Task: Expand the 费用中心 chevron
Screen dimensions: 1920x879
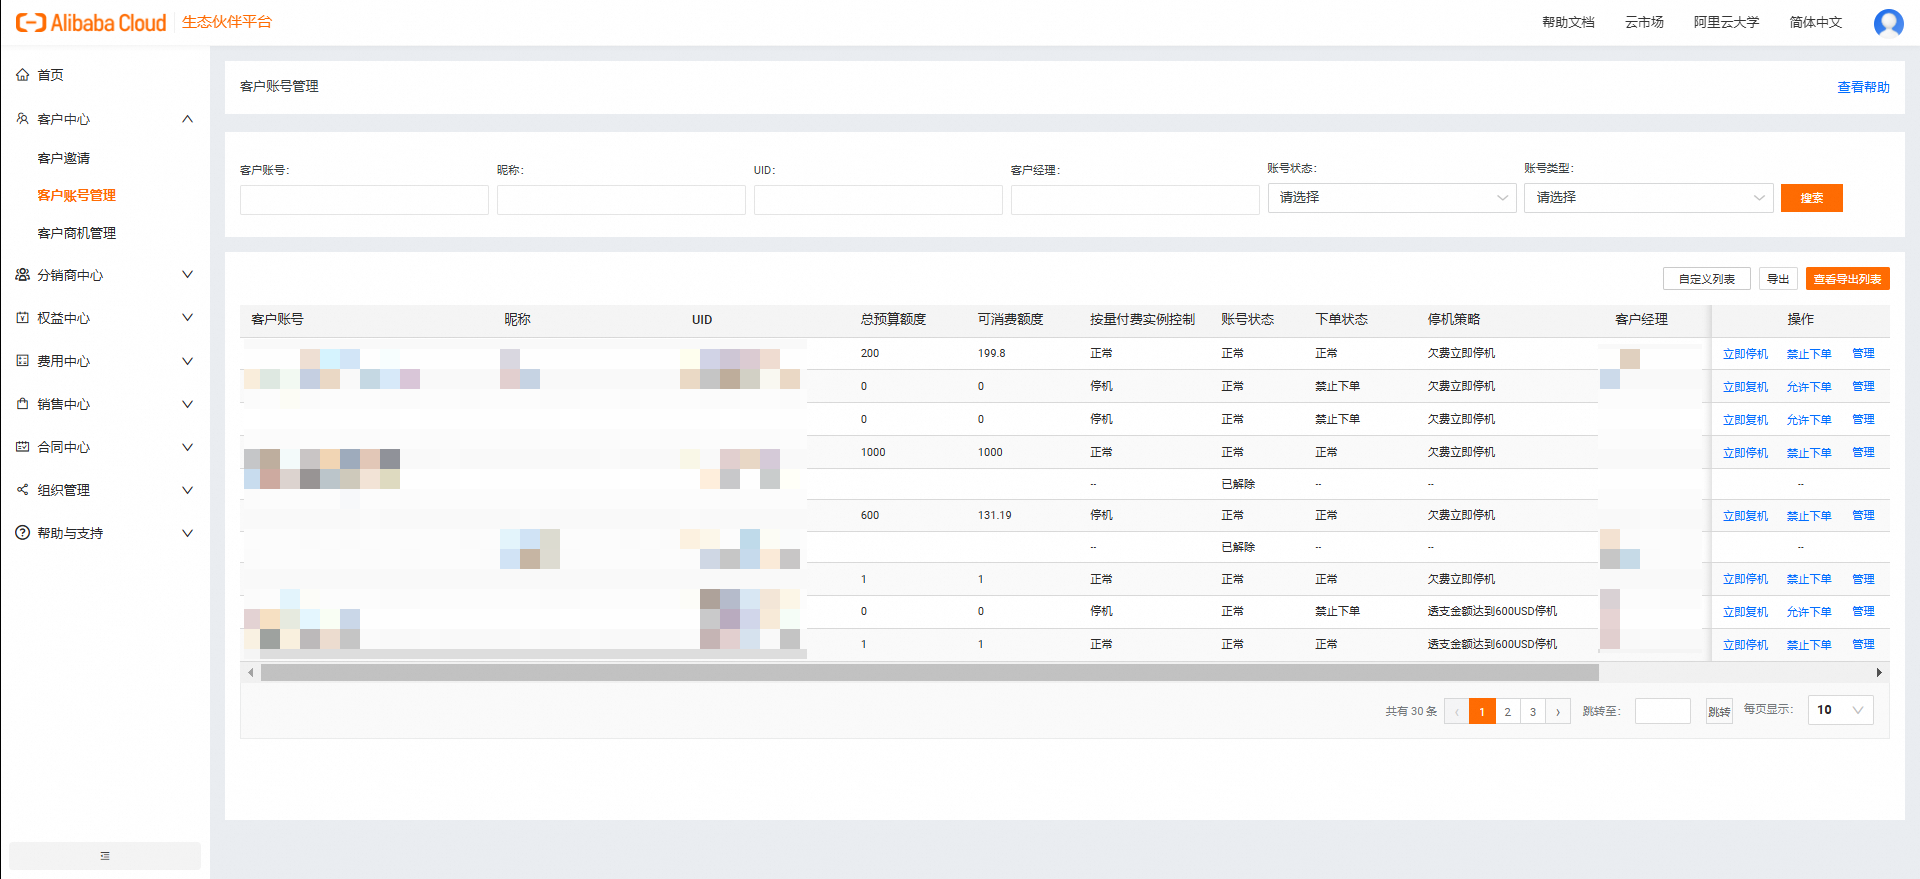Action: tap(187, 361)
